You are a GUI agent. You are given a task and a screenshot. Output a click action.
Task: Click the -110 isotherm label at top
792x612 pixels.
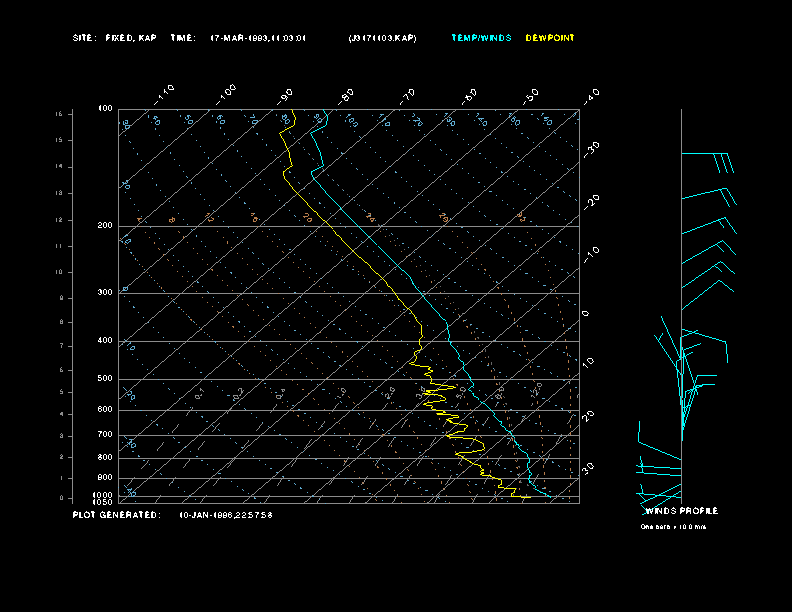pyautogui.click(x=164, y=94)
